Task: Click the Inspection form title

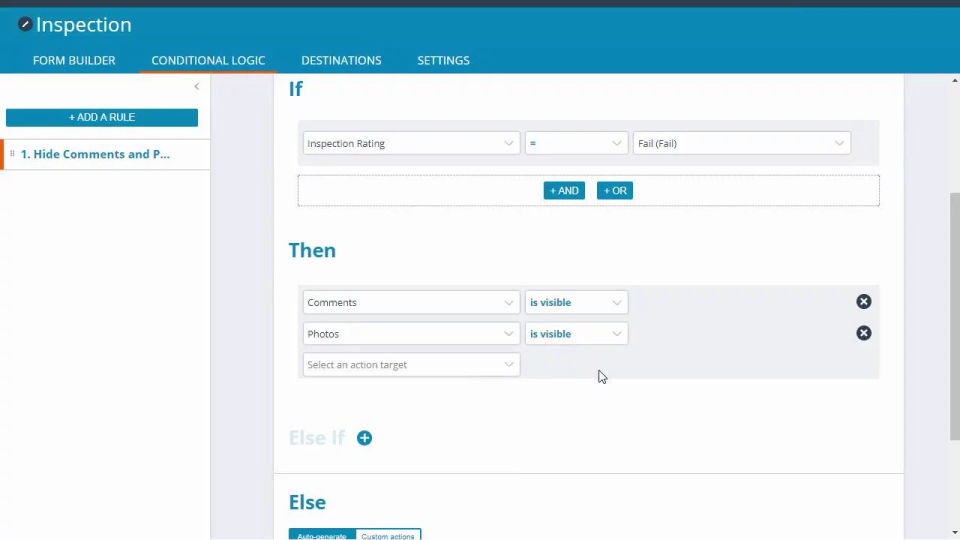Action: coord(84,24)
